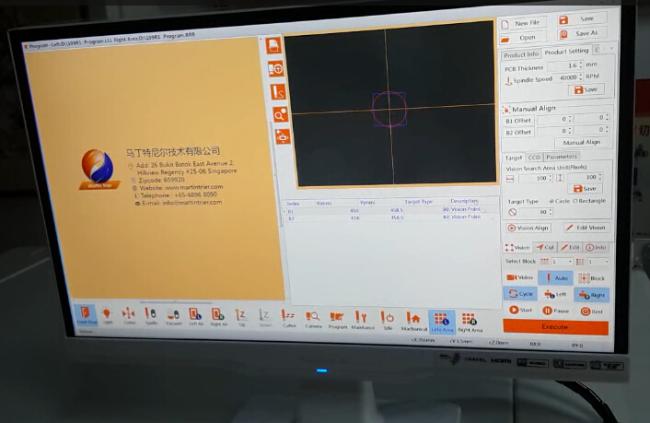This screenshot has width=650, height=423.
Task: Select the Circle target type radio
Action: [554, 200]
